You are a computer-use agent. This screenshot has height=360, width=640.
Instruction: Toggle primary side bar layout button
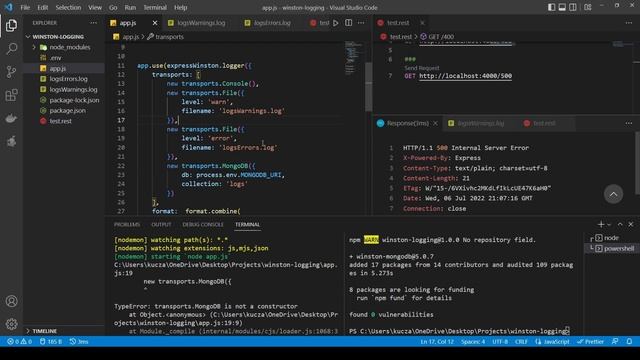click(x=551, y=7)
